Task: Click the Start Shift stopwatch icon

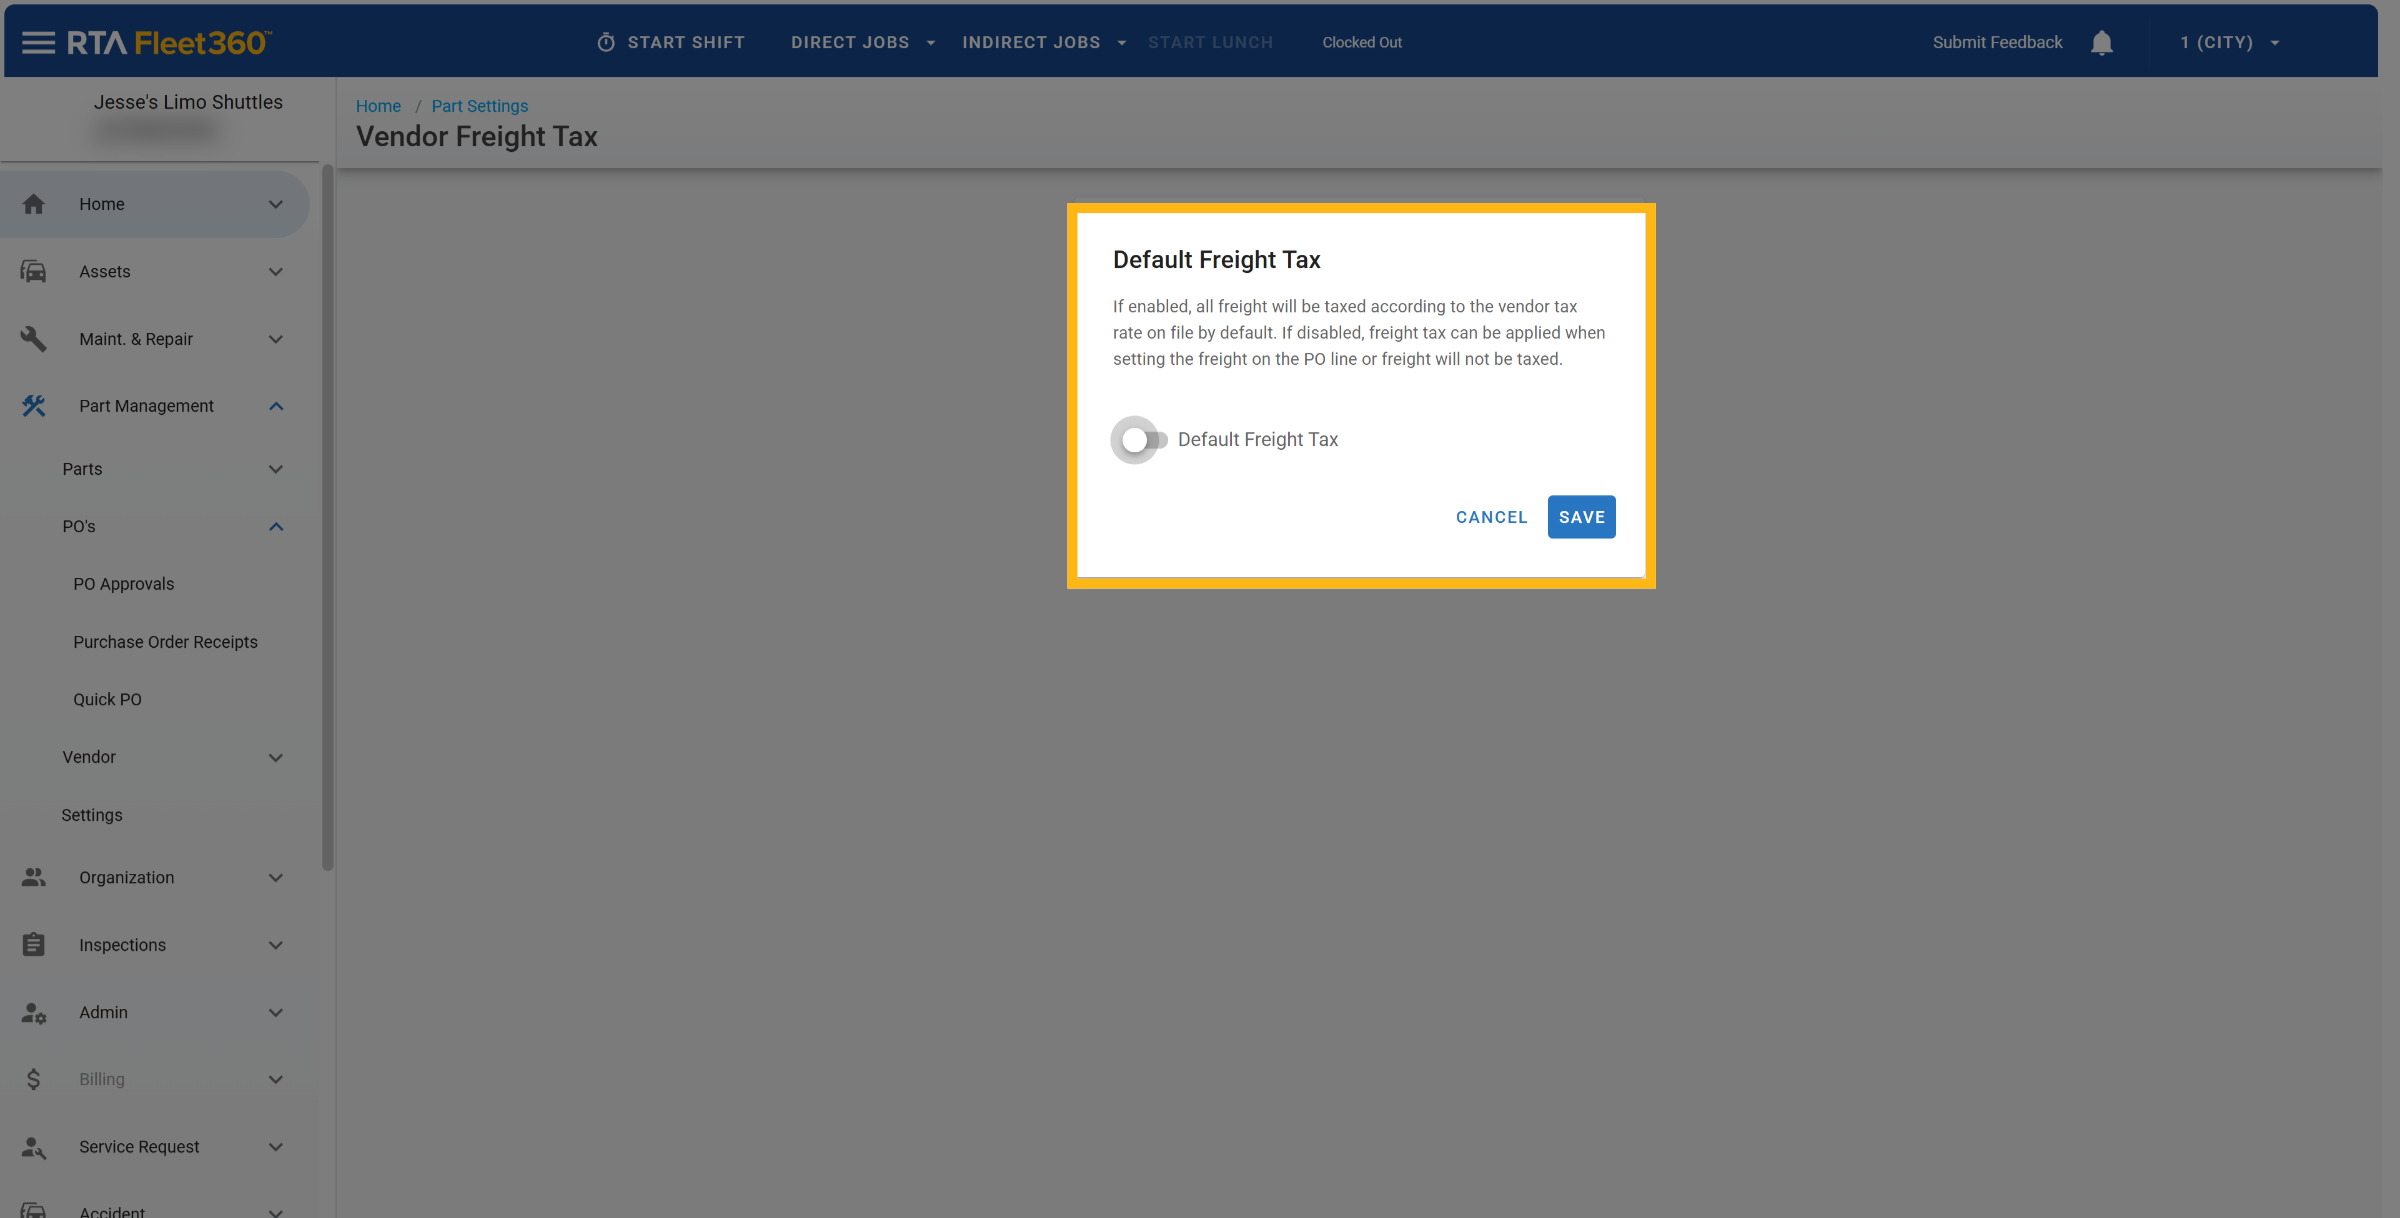Action: (x=606, y=42)
